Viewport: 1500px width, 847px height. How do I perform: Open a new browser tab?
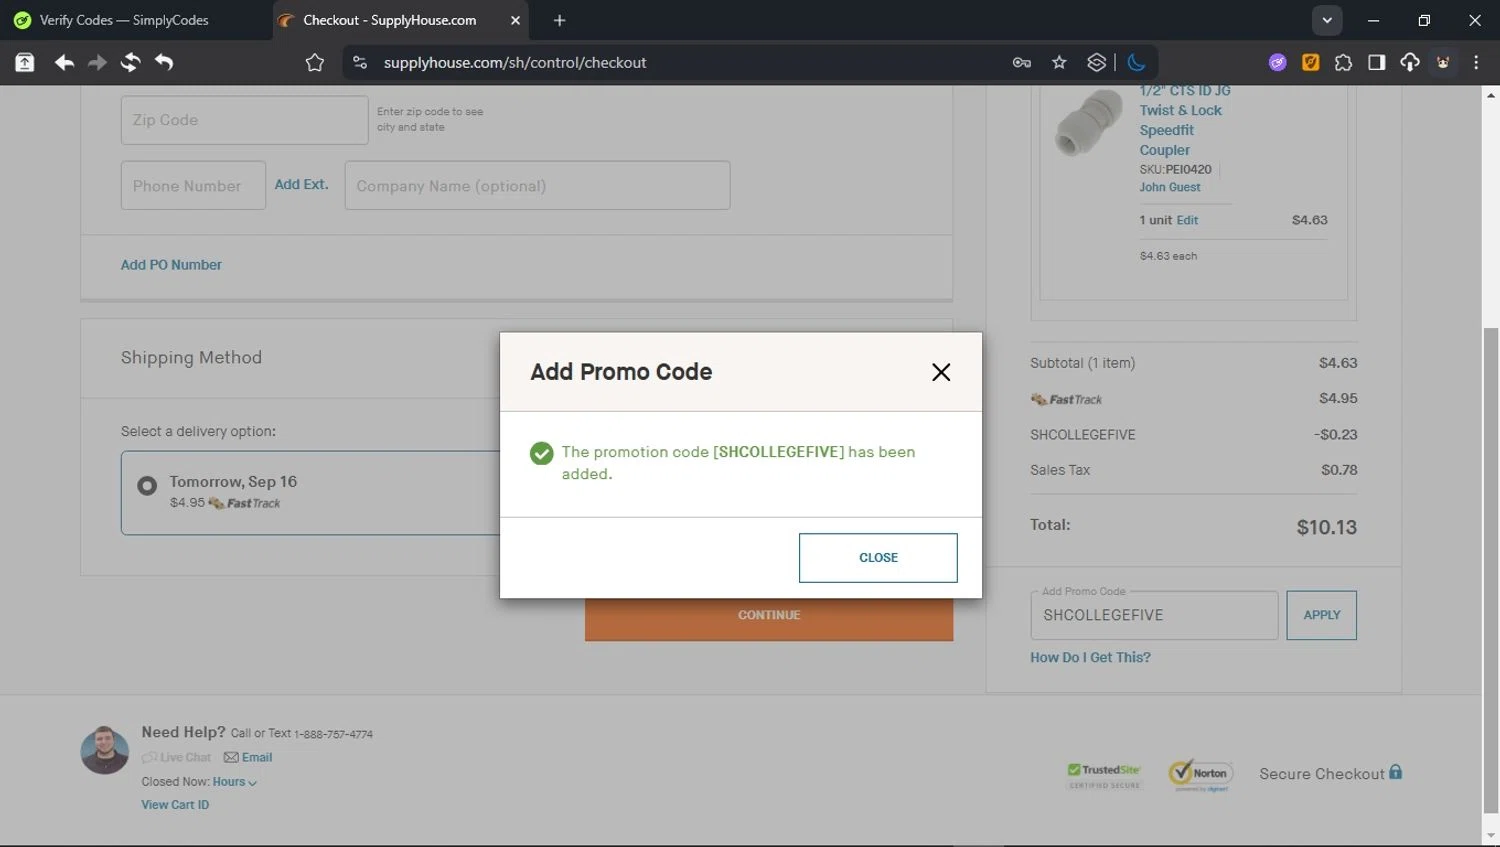click(559, 20)
